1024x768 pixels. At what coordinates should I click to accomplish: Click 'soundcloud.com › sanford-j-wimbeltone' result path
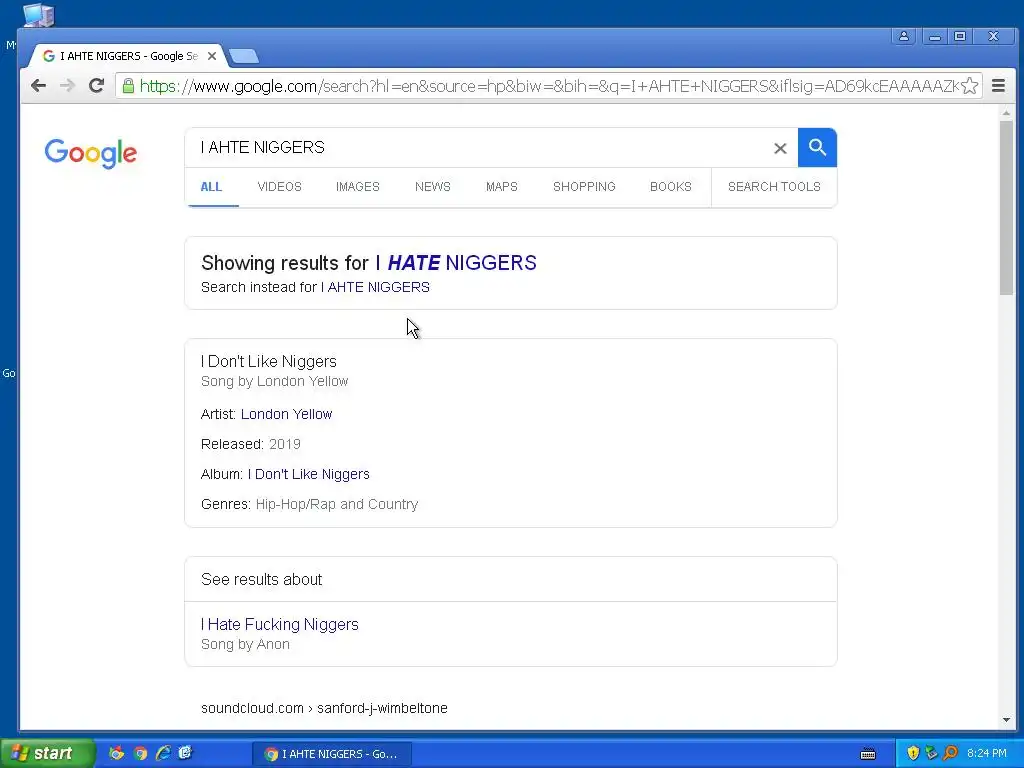point(324,708)
